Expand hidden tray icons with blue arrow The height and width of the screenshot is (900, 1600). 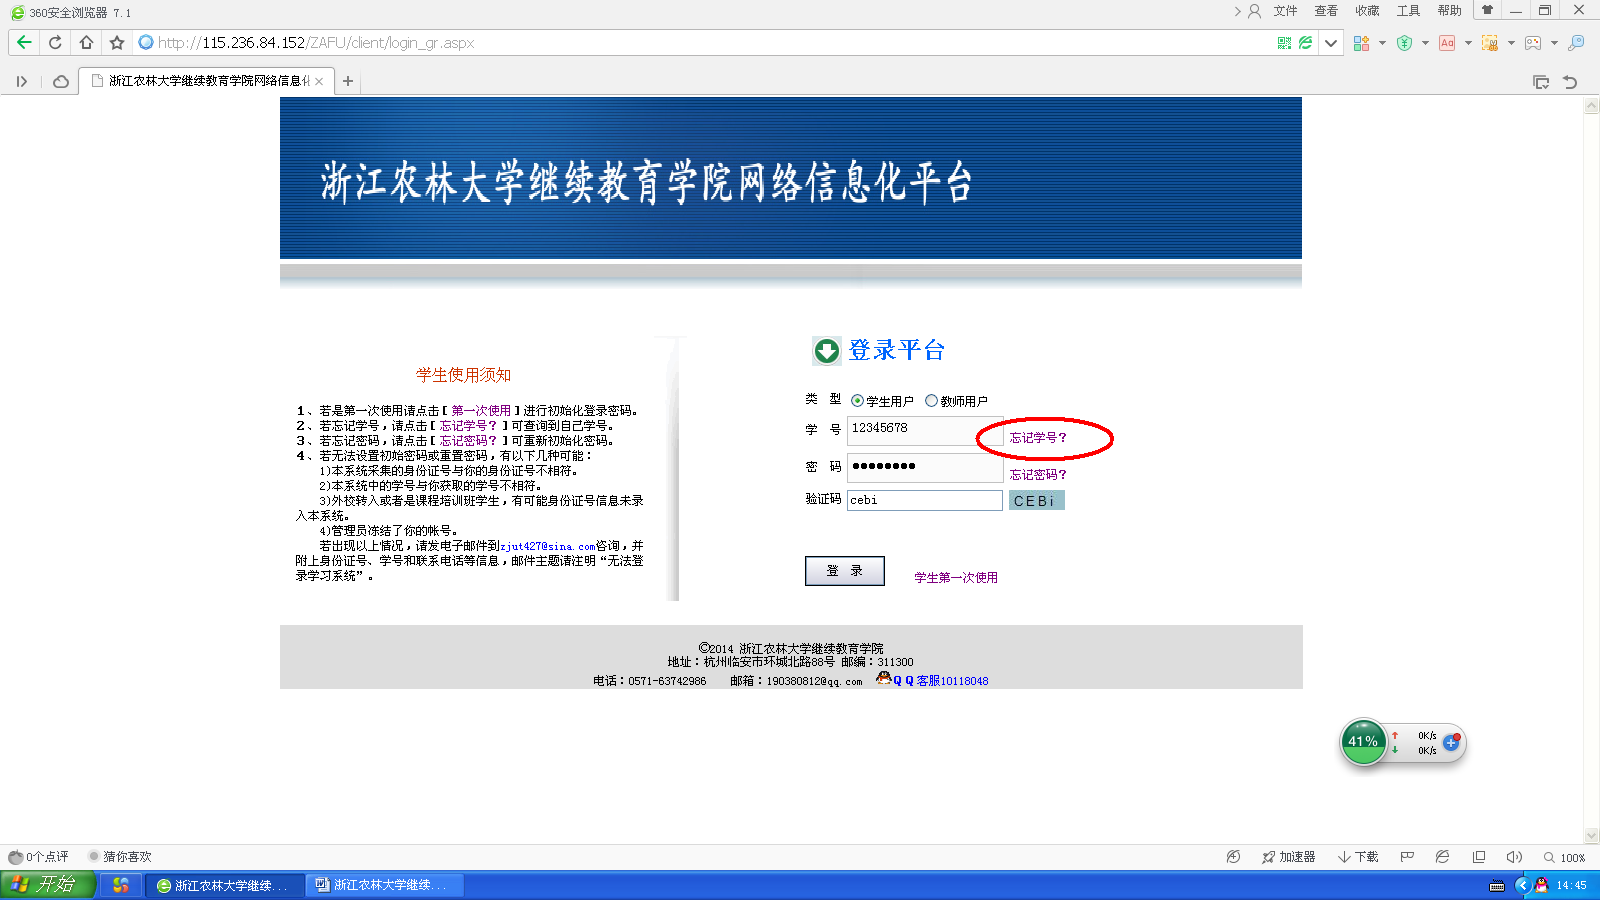click(x=1523, y=885)
